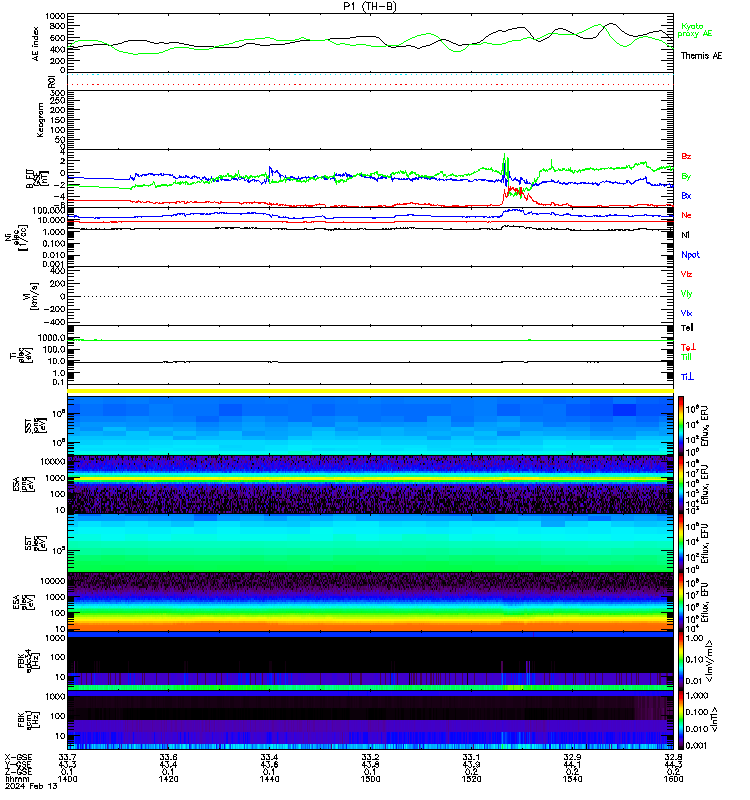Click the X-GSE value '32.9'

pos(572,758)
